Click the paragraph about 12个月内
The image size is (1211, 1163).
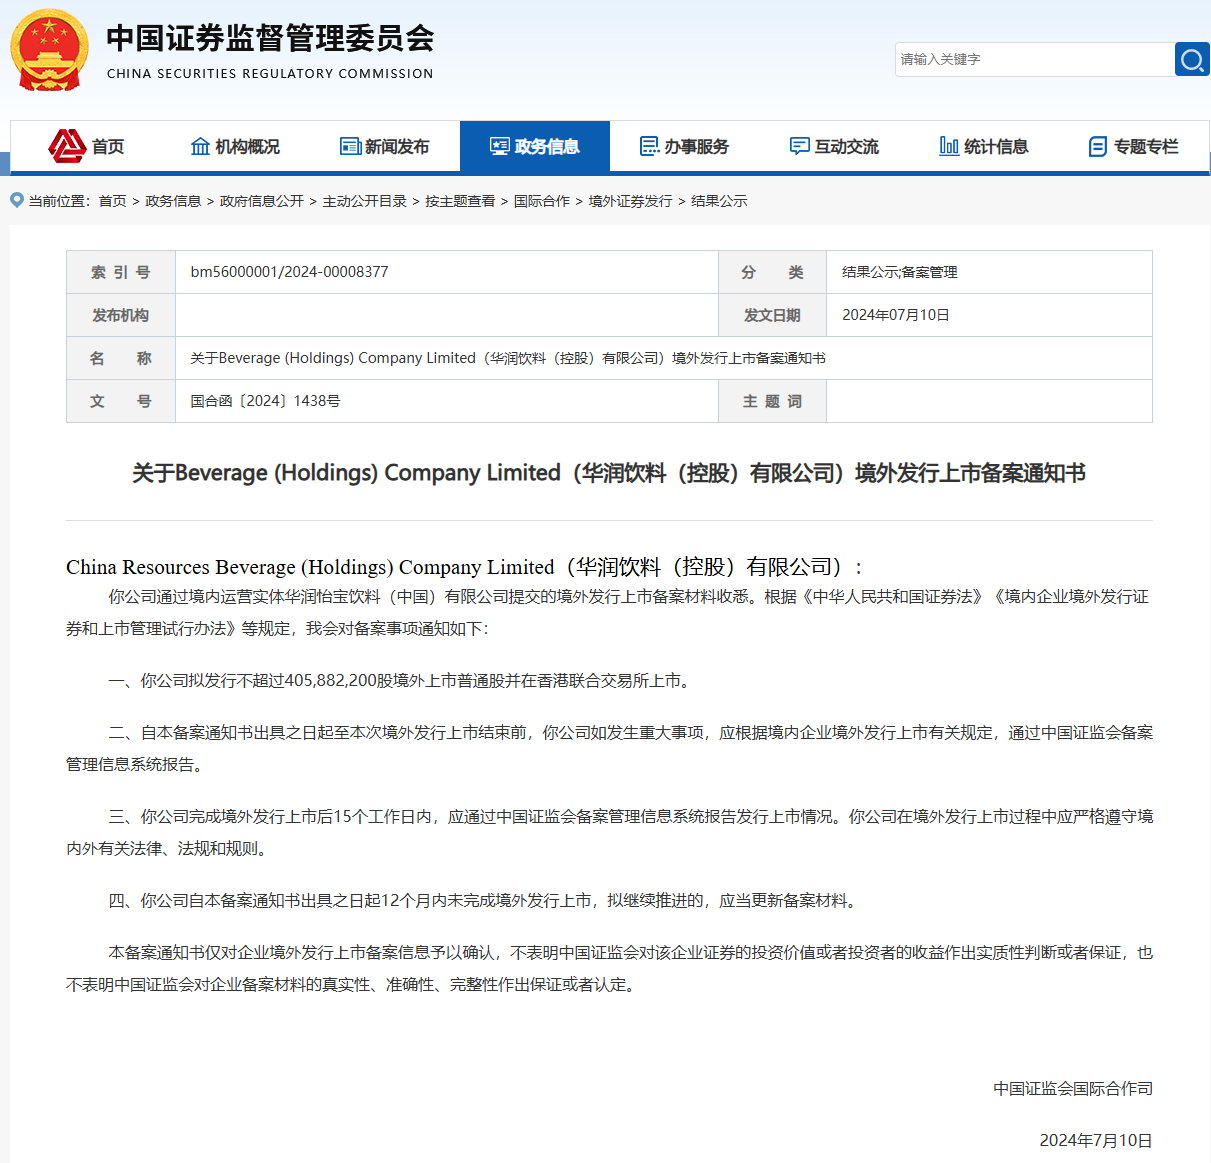coord(484,901)
